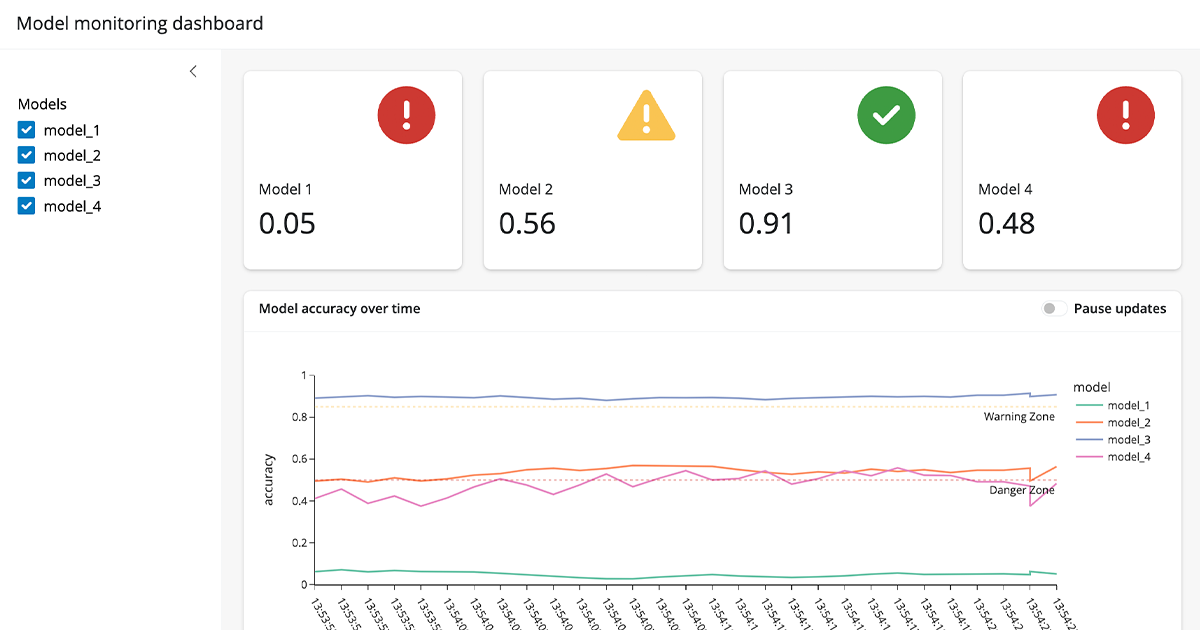This screenshot has width=1200, height=630.
Task: Click the model_2 orange legend swatch
Action: (1088, 422)
